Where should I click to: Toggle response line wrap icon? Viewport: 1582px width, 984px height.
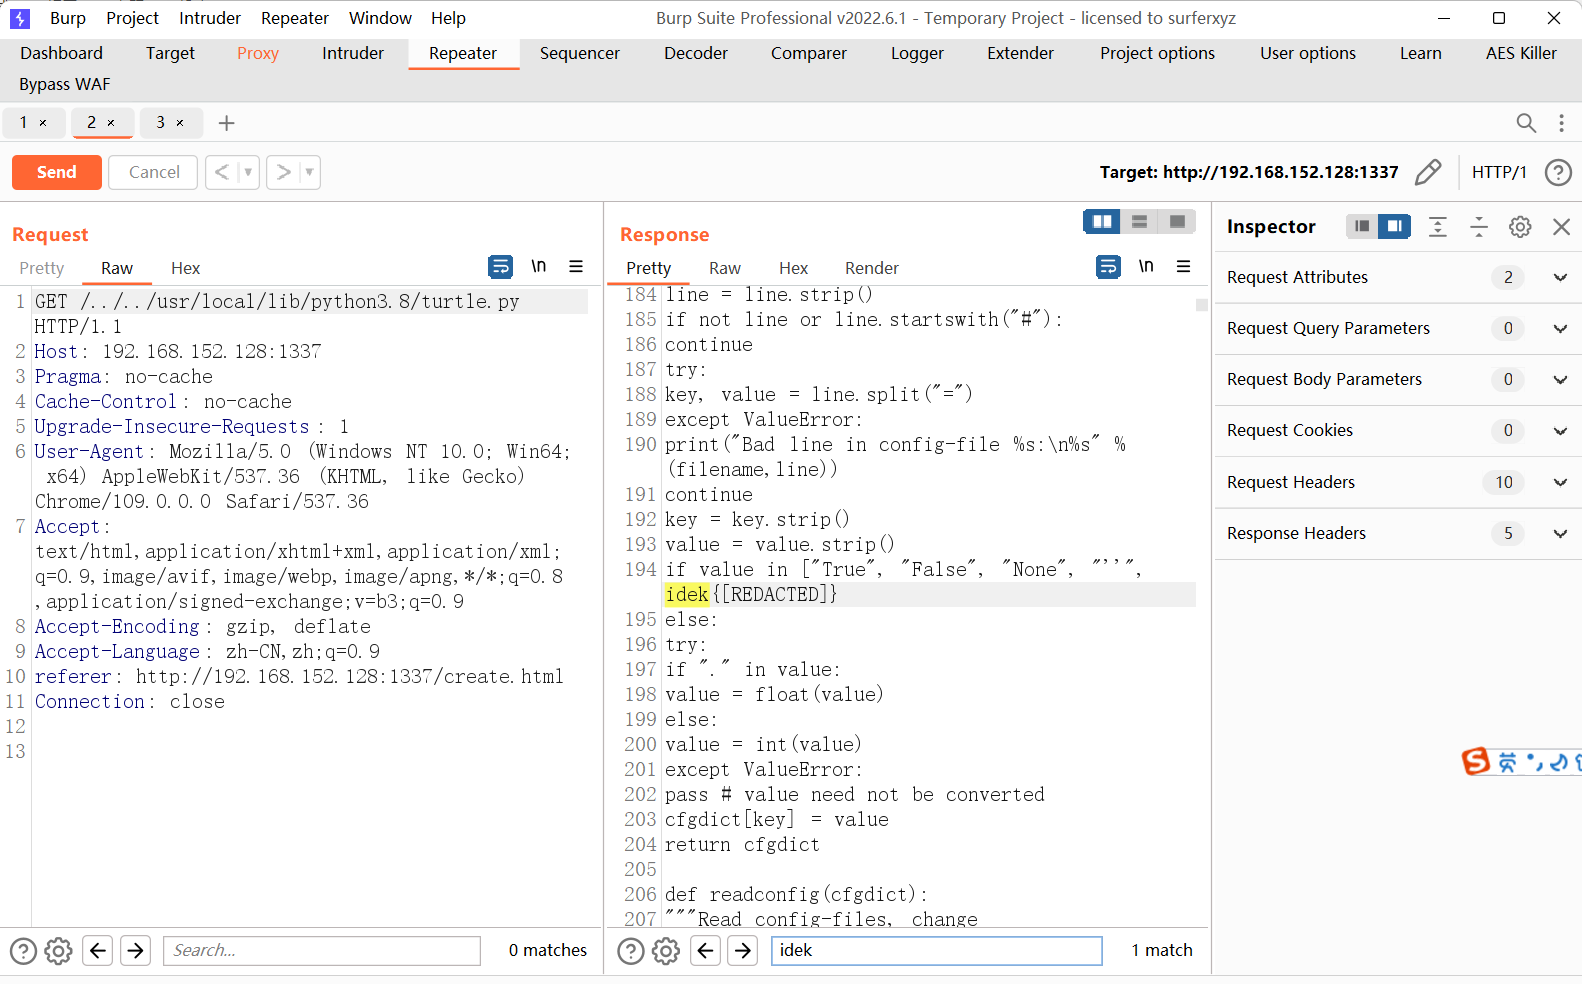pos(1108,266)
